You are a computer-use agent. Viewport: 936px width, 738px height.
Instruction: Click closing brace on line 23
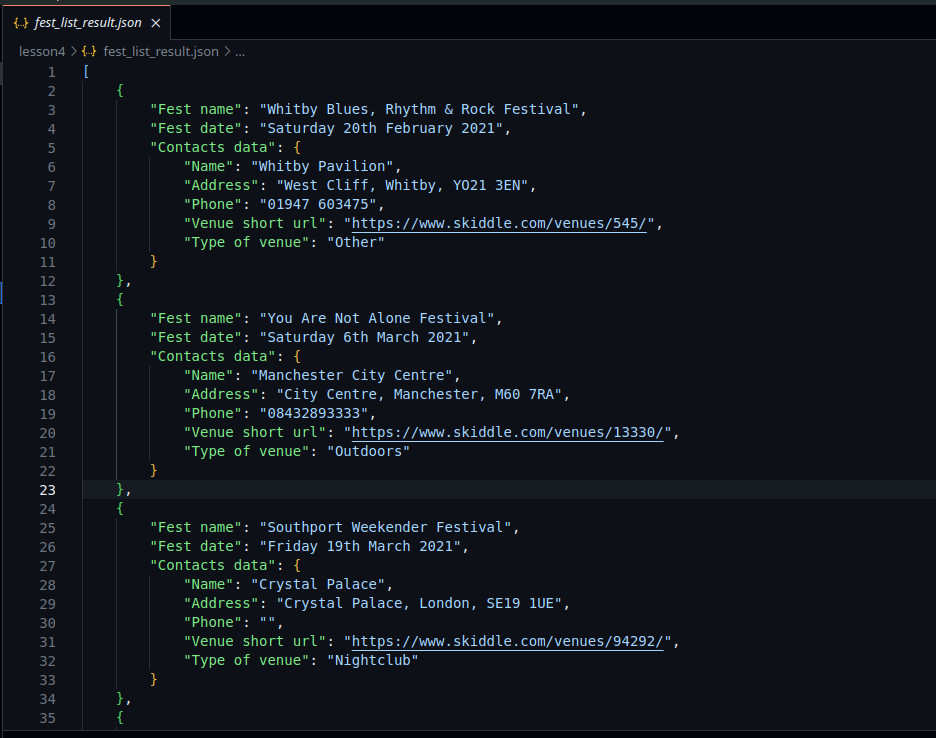pyautogui.click(x=120, y=490)
